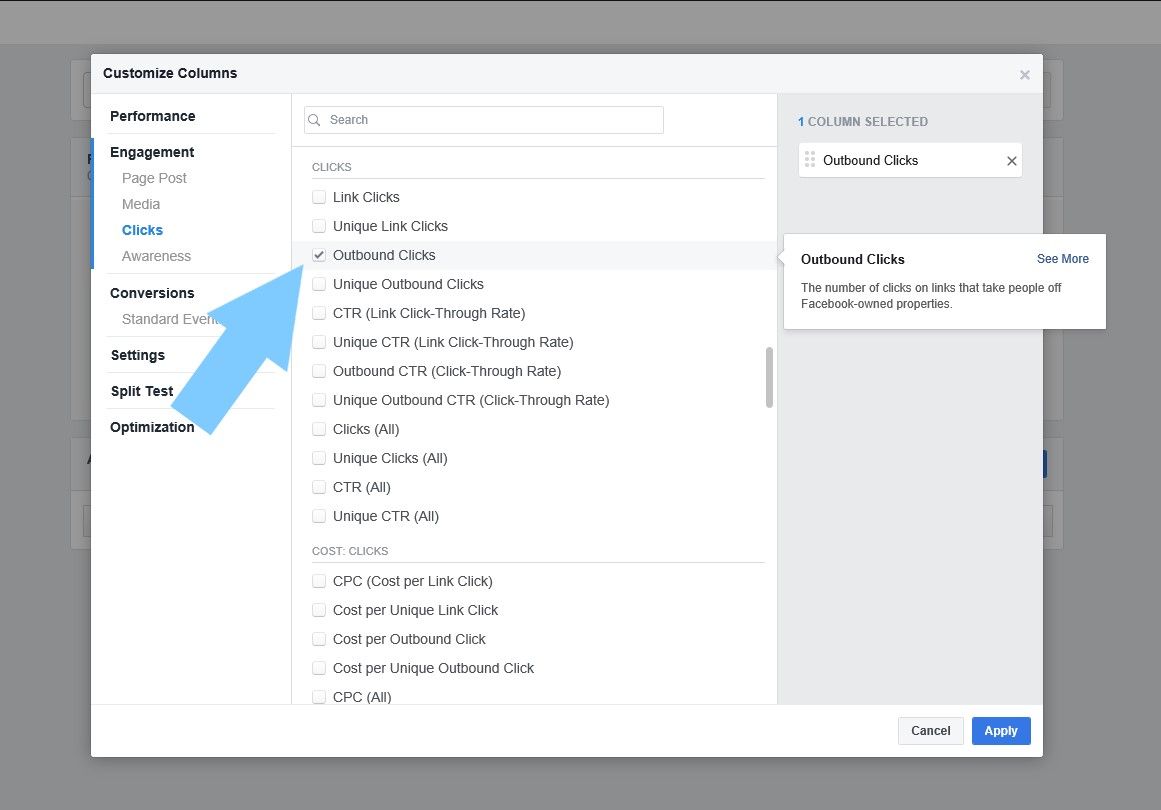Select the Clicks subsection
This screenshot has width=1161, height=810.
[x=142, y=230]
